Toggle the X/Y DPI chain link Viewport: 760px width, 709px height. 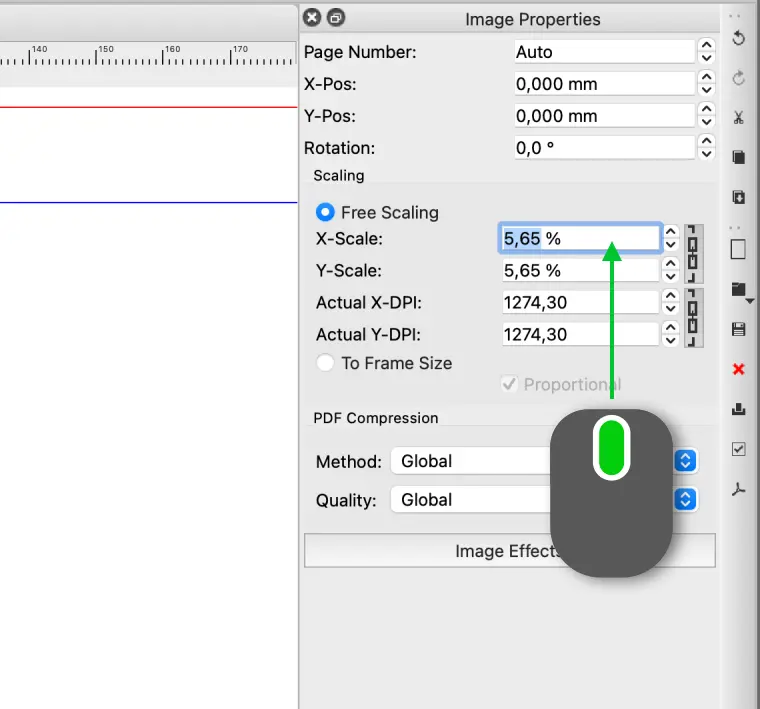[x=693, y=318]
